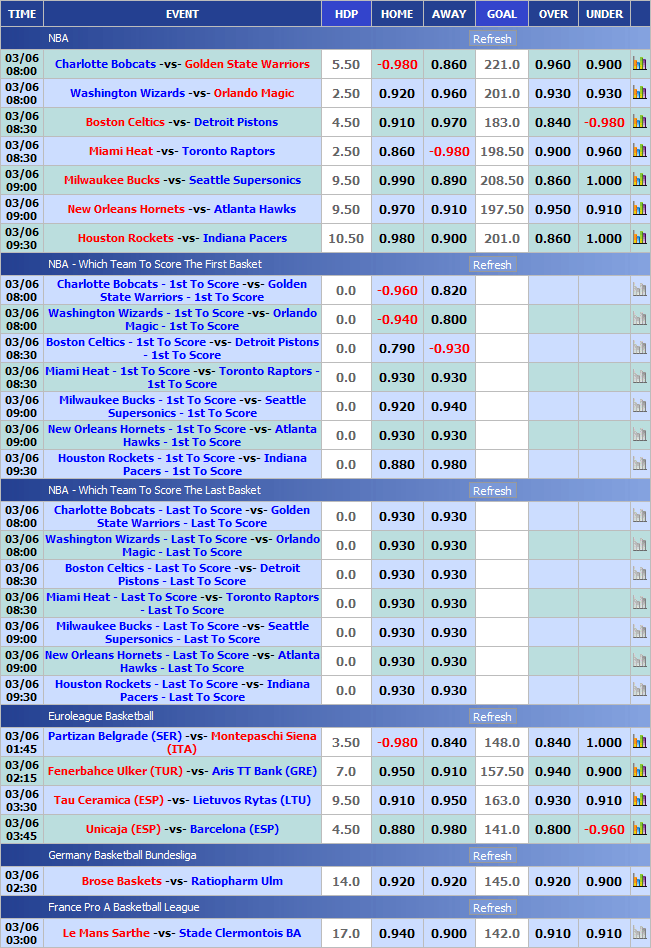Click the EVENT column header
651x948 pixels.
point(182,14)
